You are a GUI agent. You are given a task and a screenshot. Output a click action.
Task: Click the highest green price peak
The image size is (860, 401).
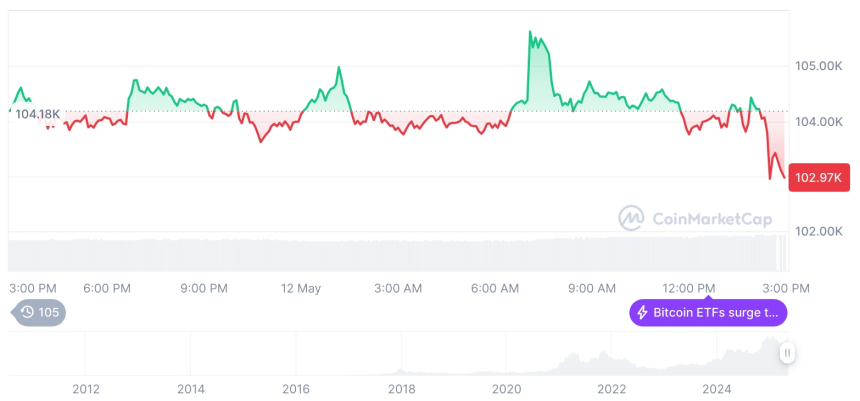530,33
